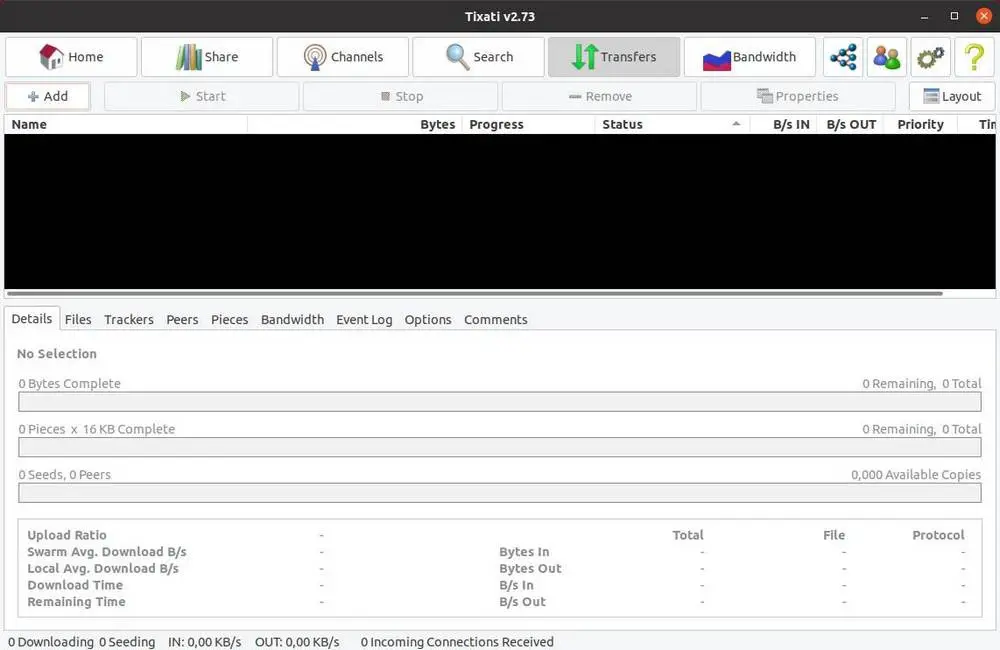Click 'OUT: 0,00 KB/s' status entry
This screenshot has width=1000, height=650.
[297, 642]
